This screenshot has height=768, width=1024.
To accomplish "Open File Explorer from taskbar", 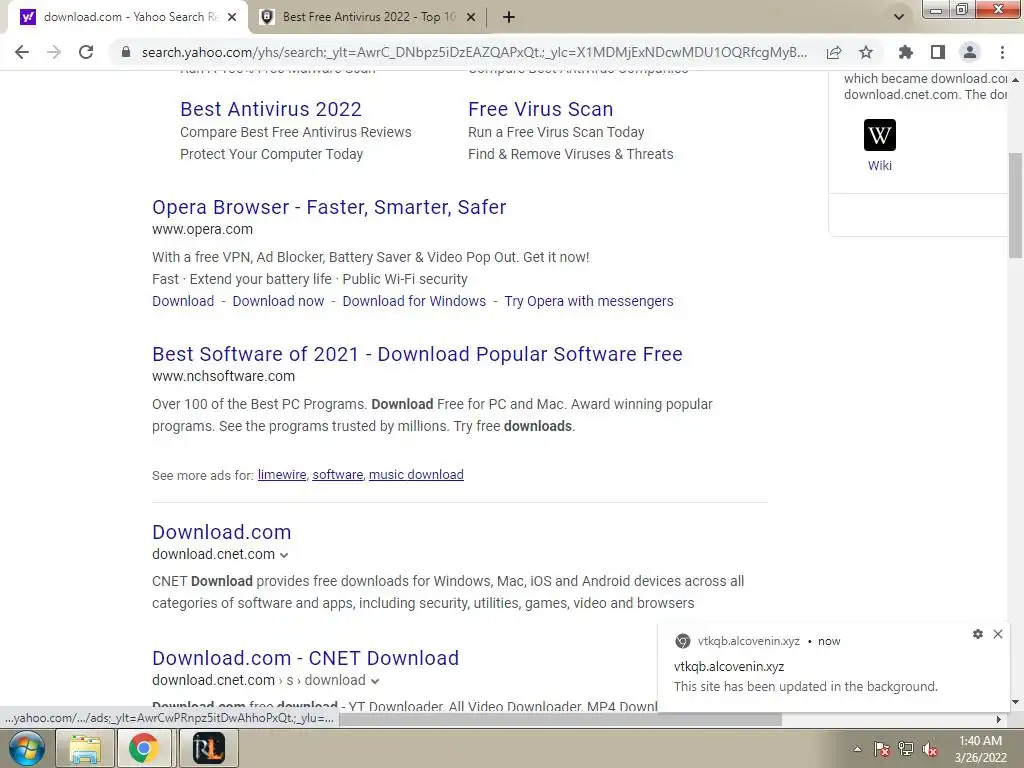I will [x=85, y=748].
